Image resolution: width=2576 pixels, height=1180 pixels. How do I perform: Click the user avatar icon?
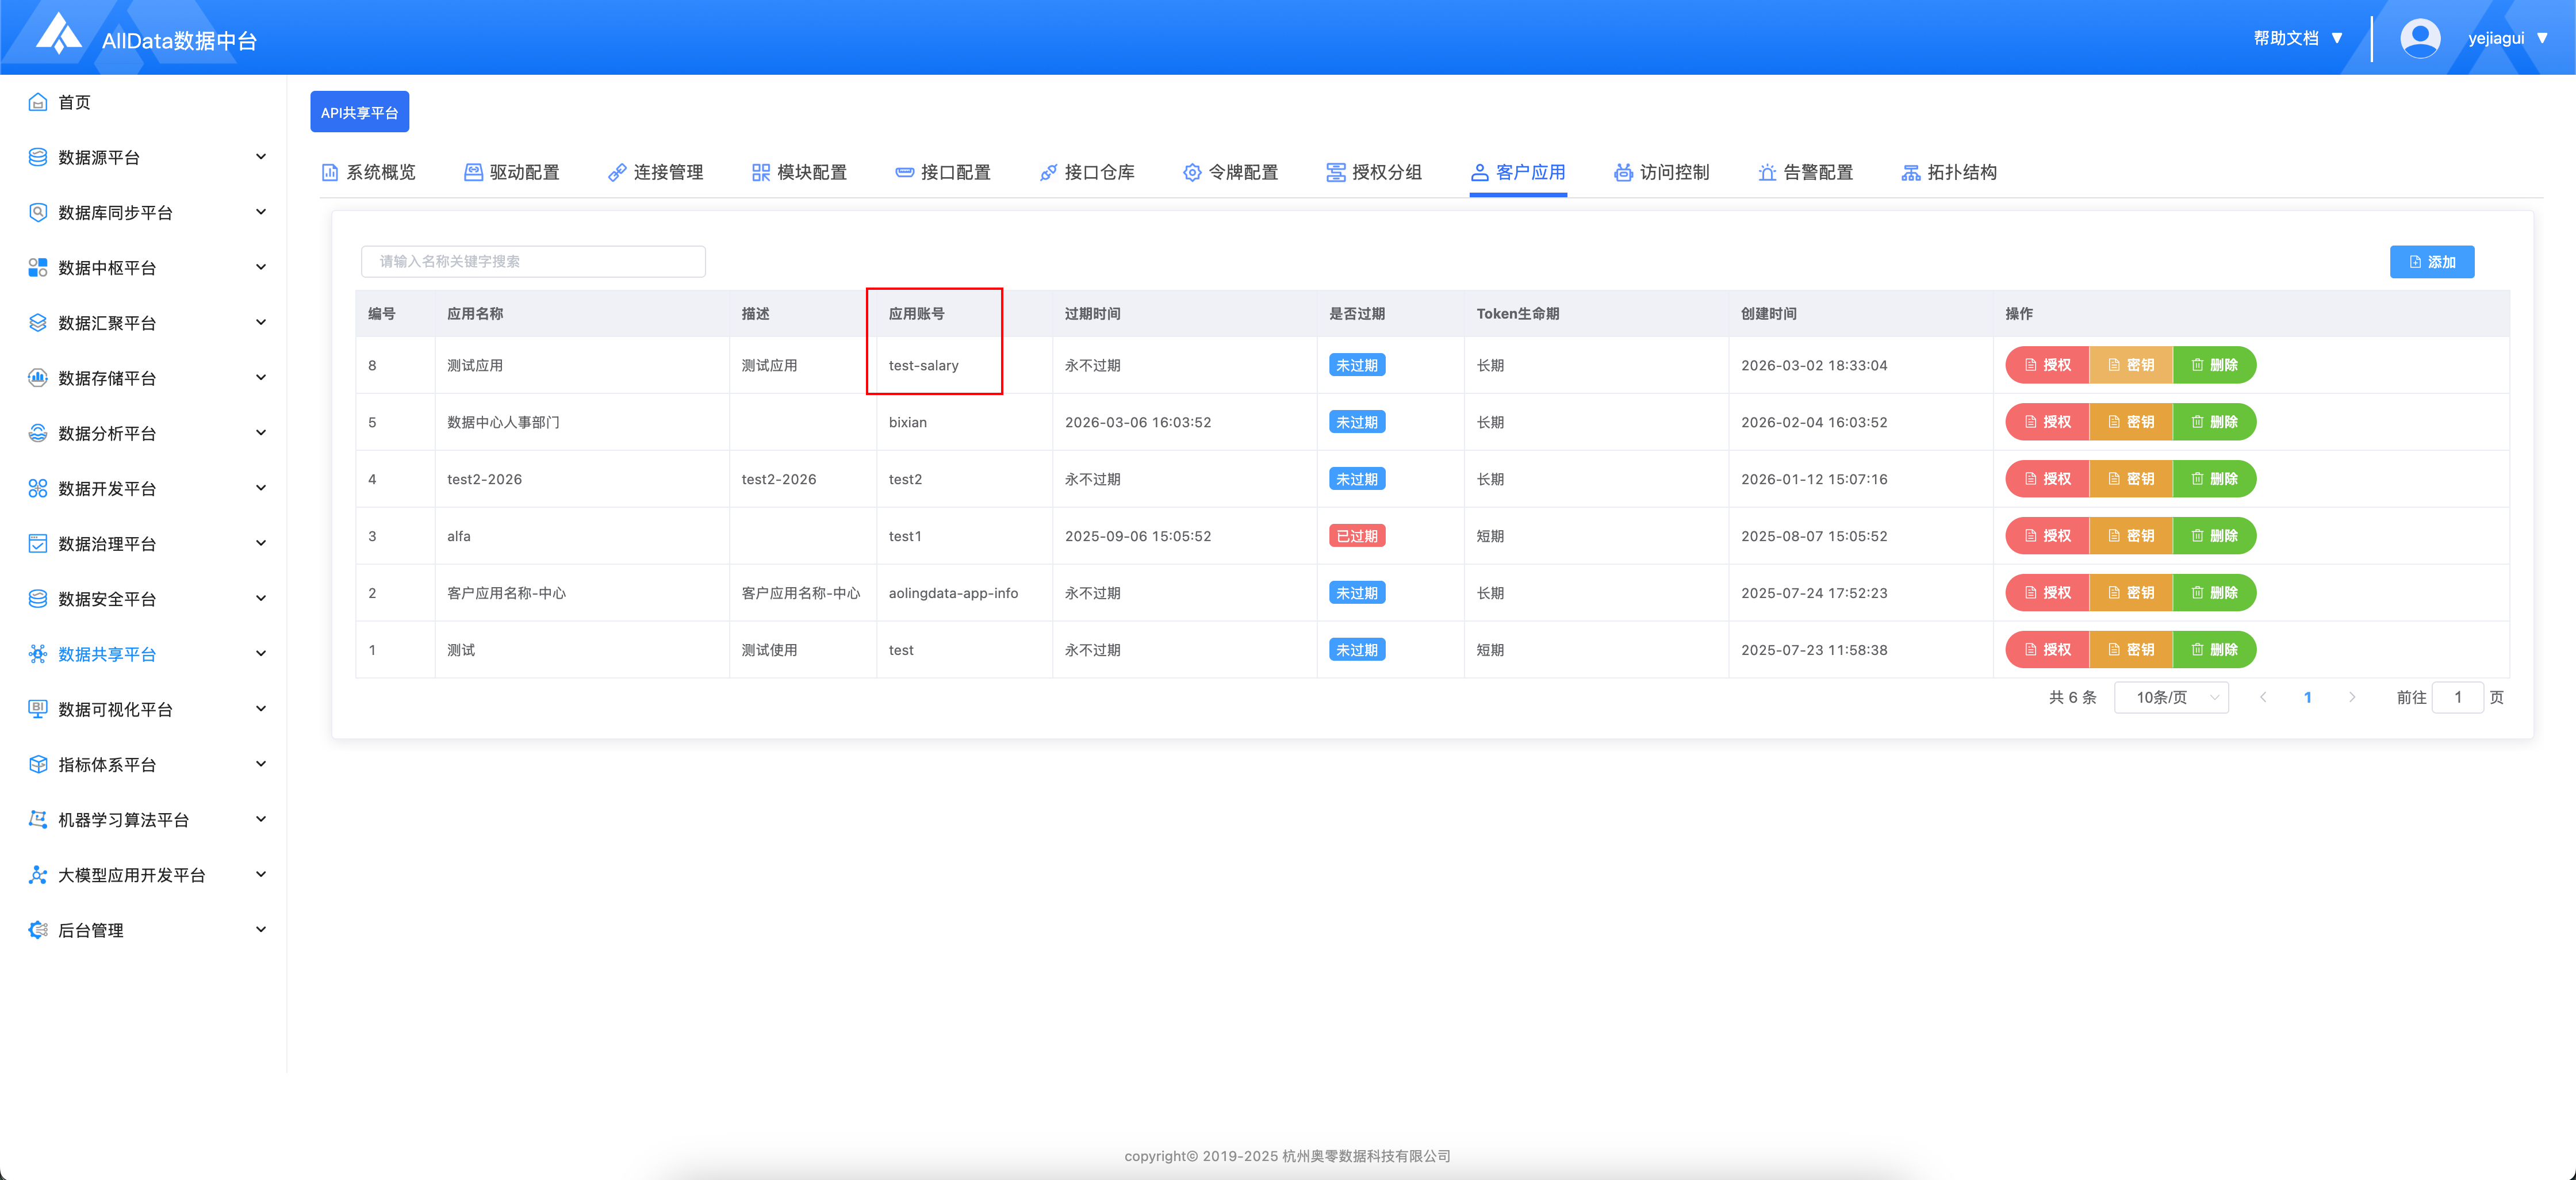click(x=2419, y=38)
